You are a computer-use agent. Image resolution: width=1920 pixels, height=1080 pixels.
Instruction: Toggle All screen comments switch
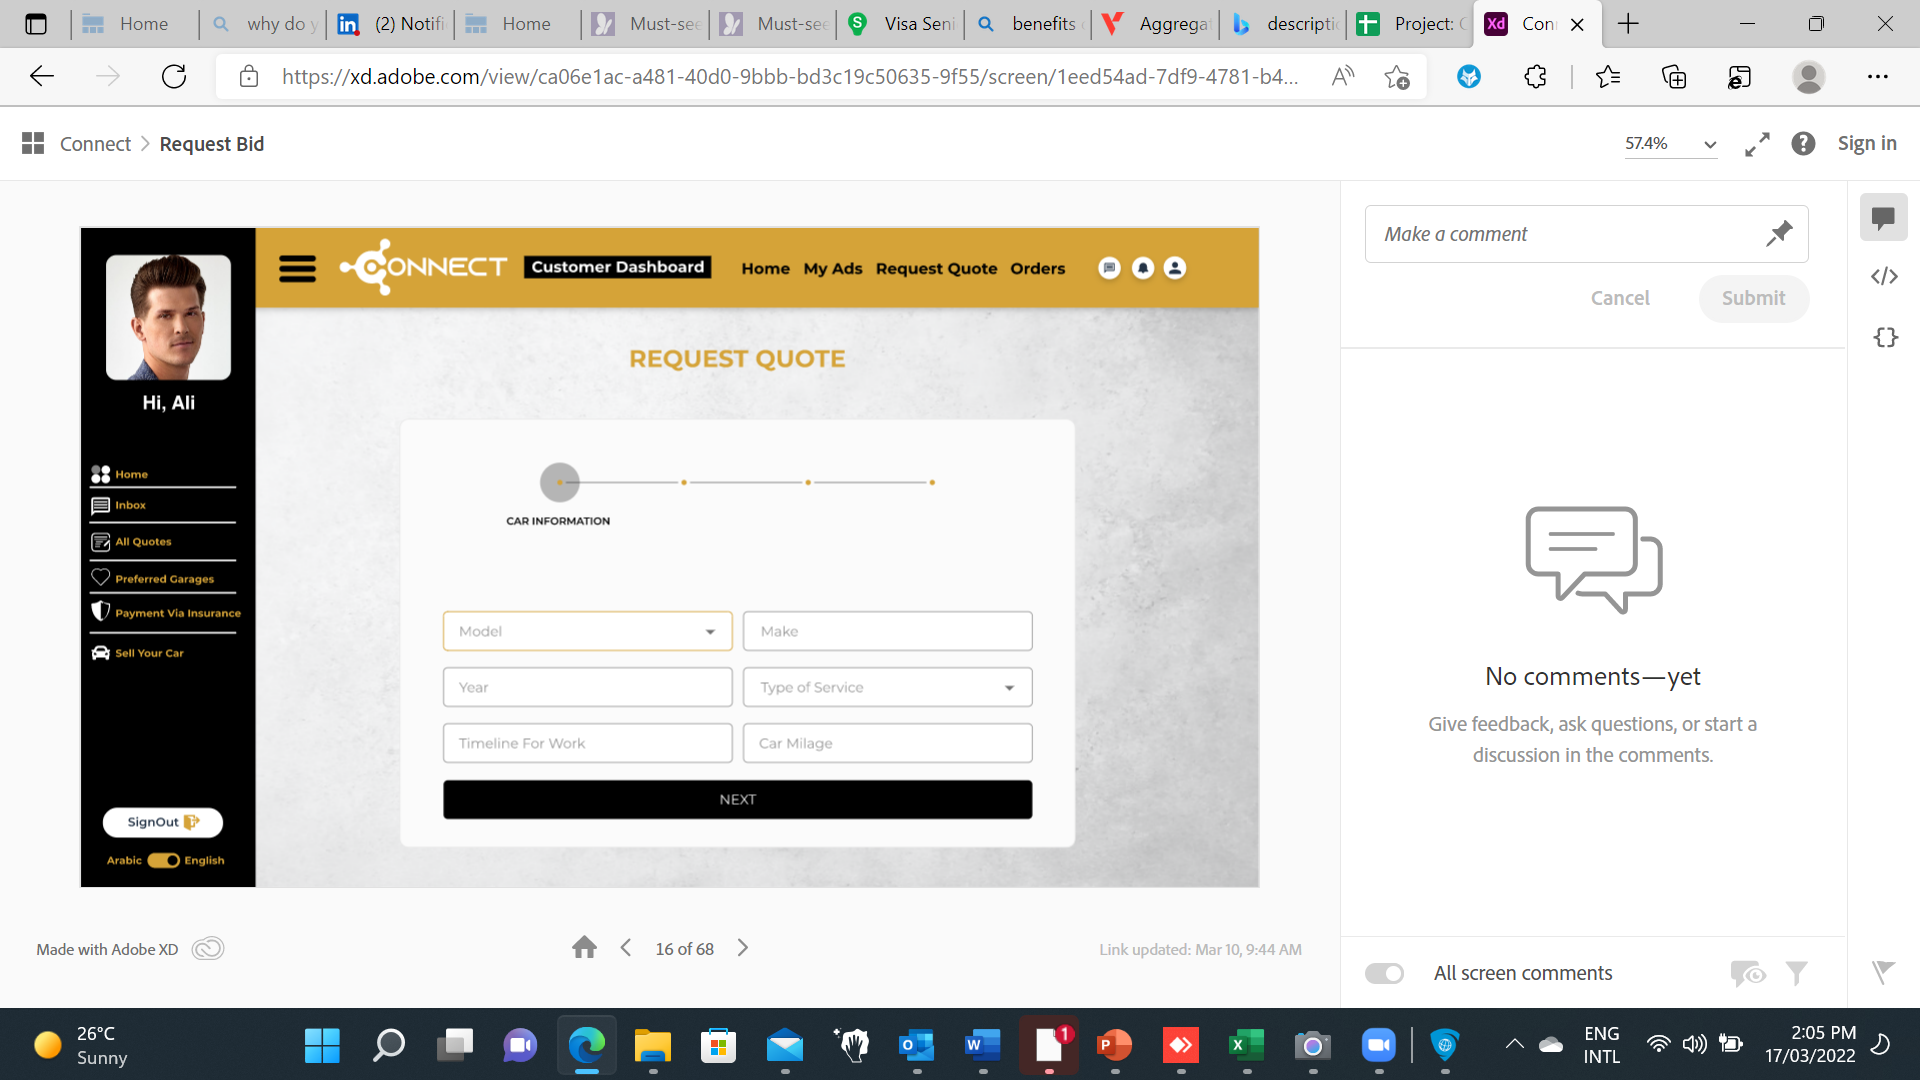1384,973
